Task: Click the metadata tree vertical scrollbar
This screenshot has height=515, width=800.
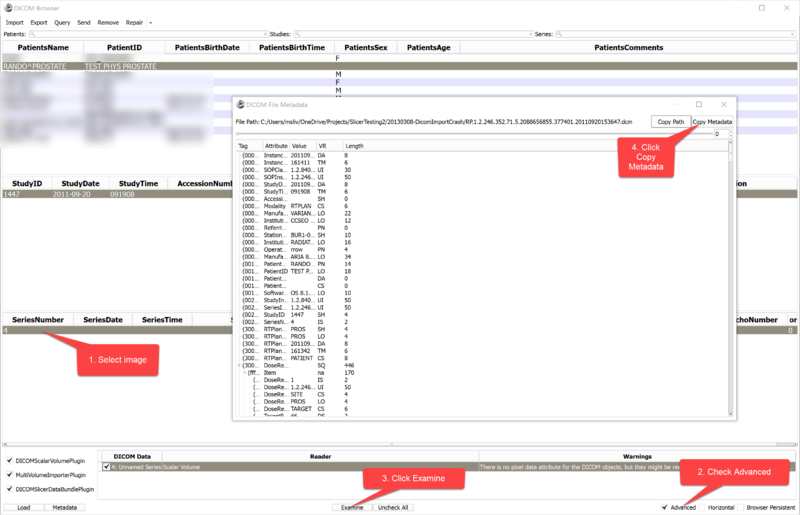Action: click(x=730, y=278)
